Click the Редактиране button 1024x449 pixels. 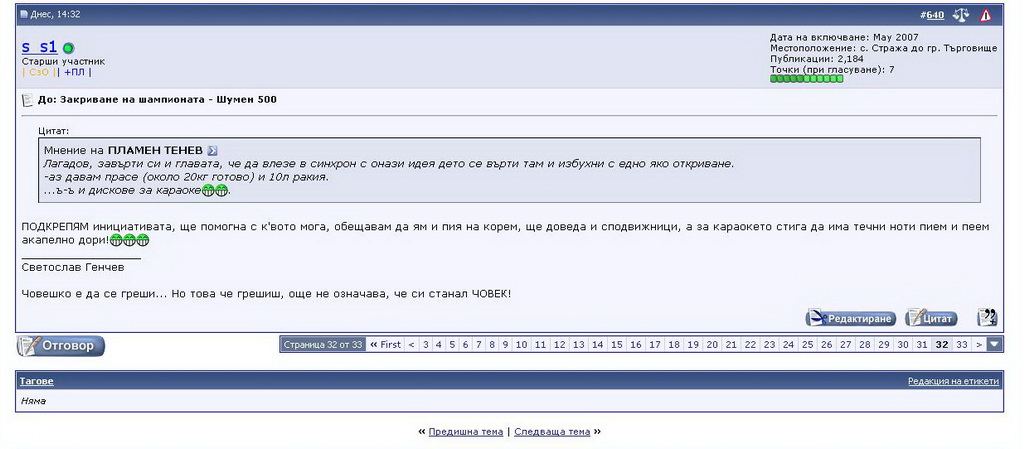(851, 318)
